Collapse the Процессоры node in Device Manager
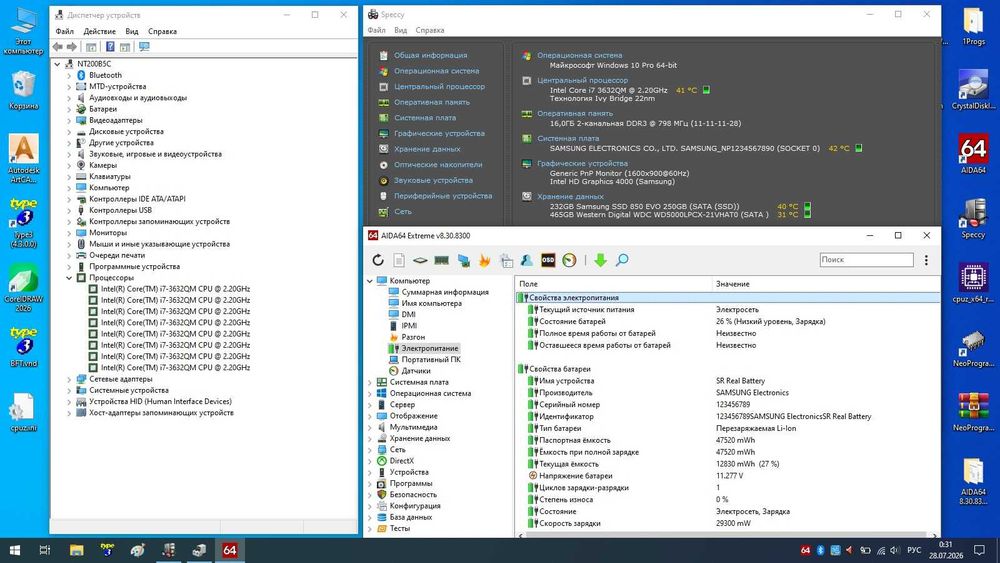The width and height of the screenshot is (1000, 563). [x=69, y=278]
